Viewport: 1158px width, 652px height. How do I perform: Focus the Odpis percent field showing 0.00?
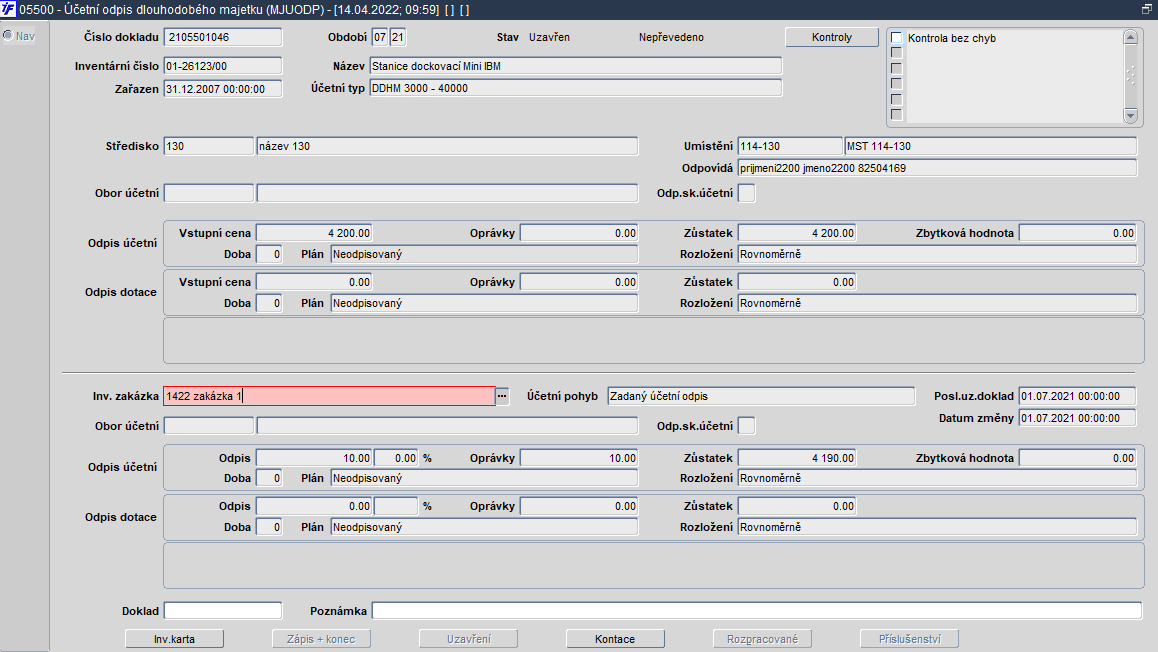point(396,458)
